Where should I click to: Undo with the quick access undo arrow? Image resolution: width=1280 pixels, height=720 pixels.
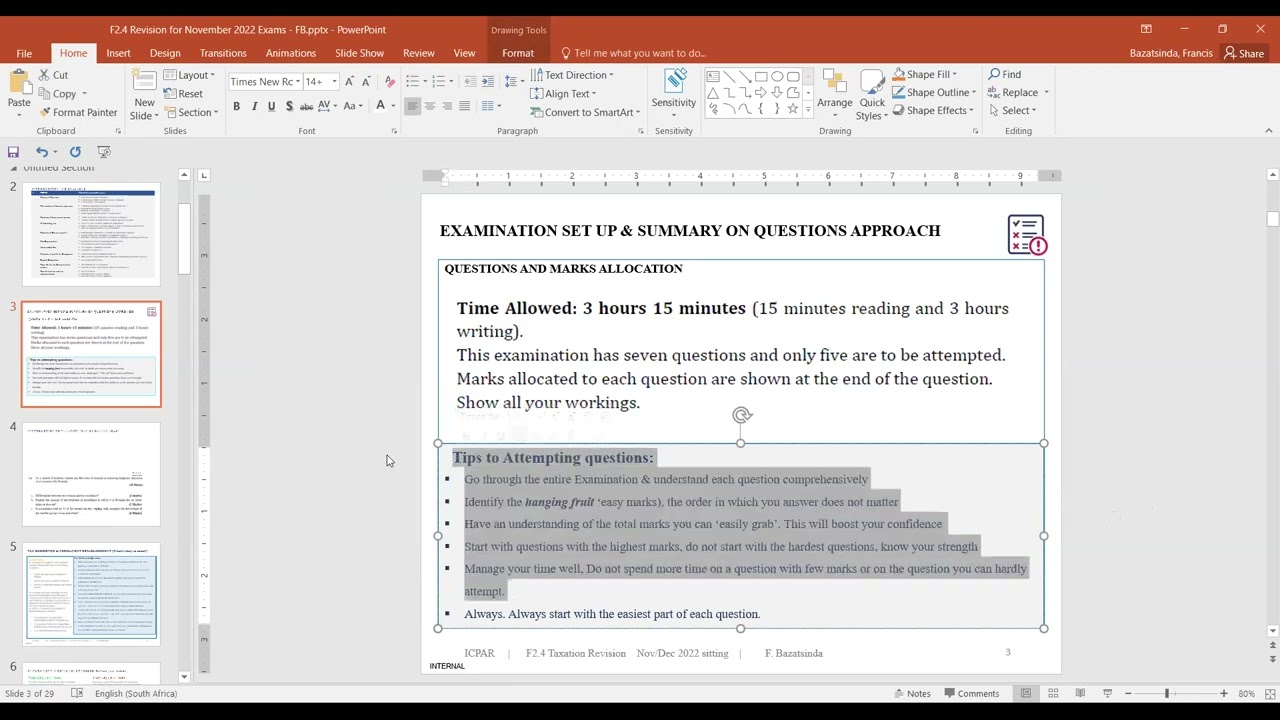tap(41, 152)
